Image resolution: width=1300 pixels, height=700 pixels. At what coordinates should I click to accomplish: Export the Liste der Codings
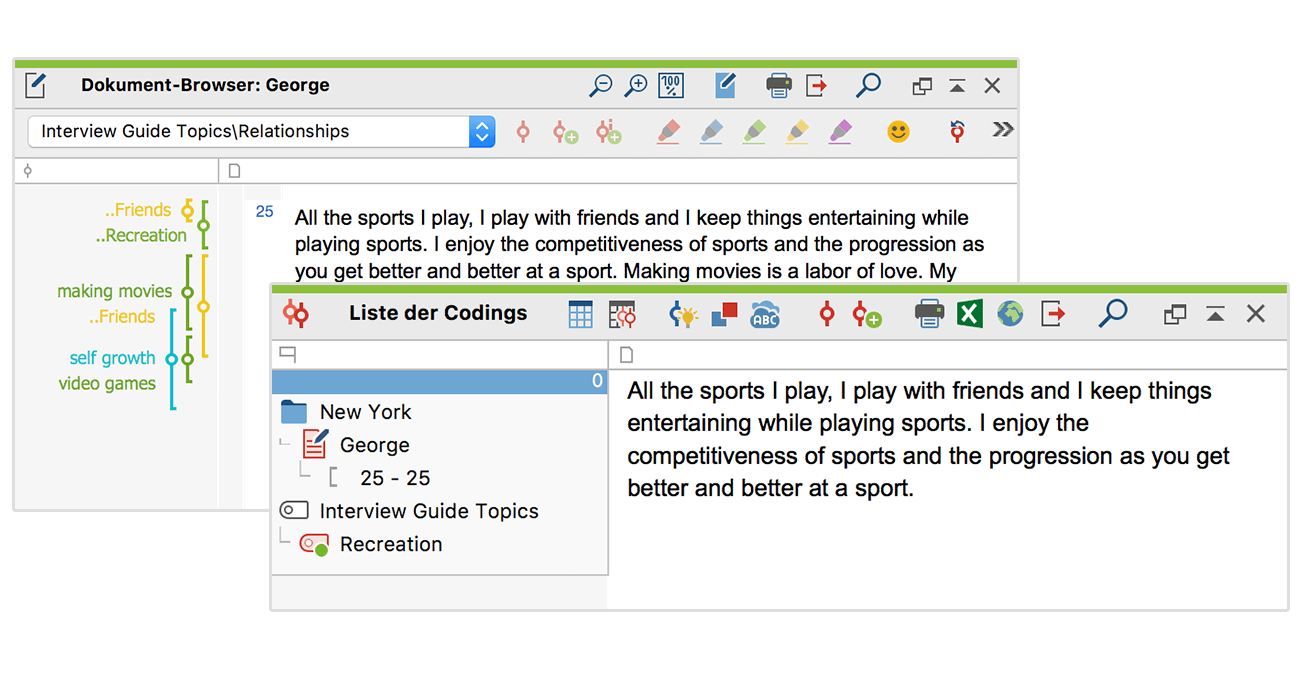1053,315
